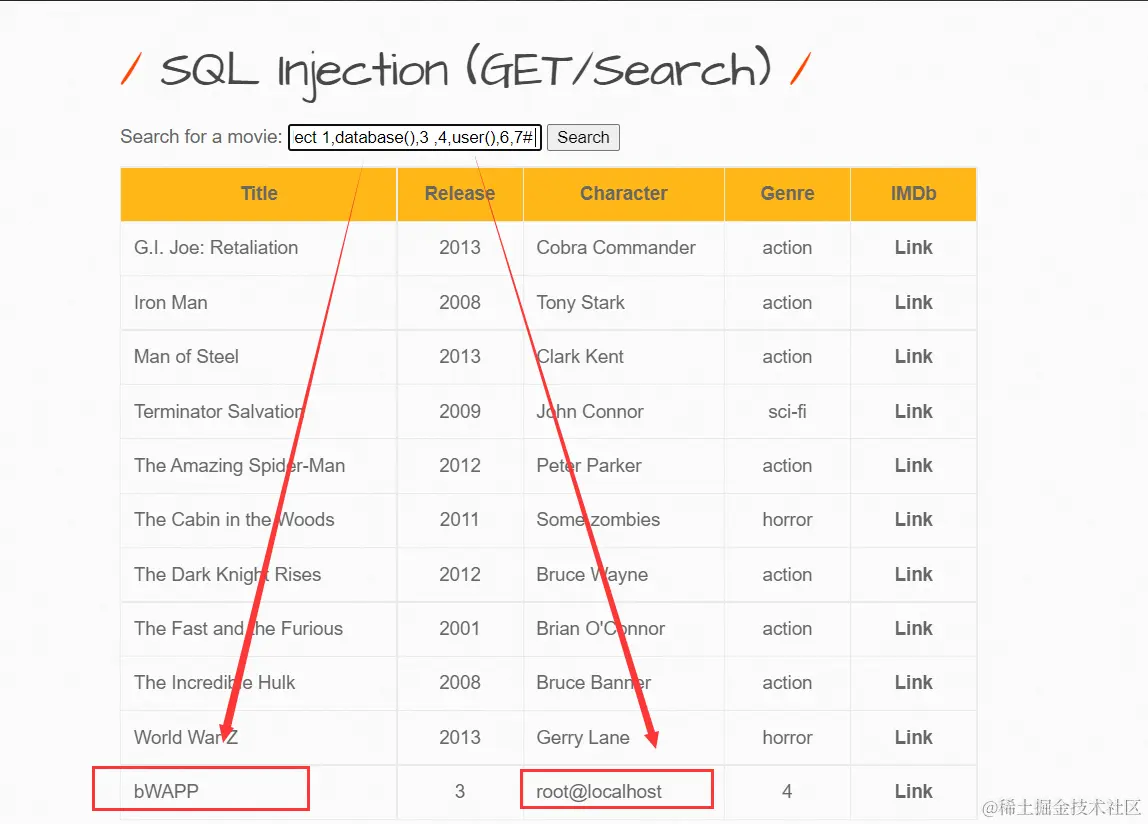
Task: Click the release value 3 in bWAPP row
Action: [460, 792]
